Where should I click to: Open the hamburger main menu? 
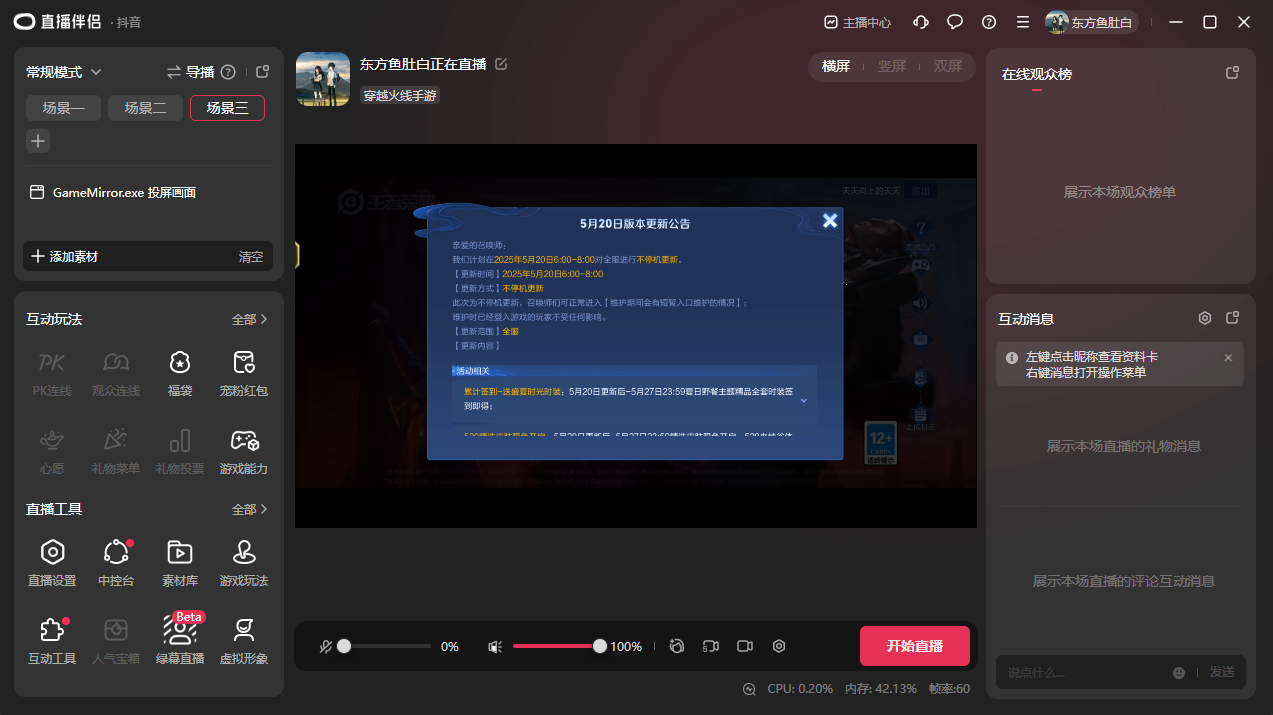click(1022, 22)
